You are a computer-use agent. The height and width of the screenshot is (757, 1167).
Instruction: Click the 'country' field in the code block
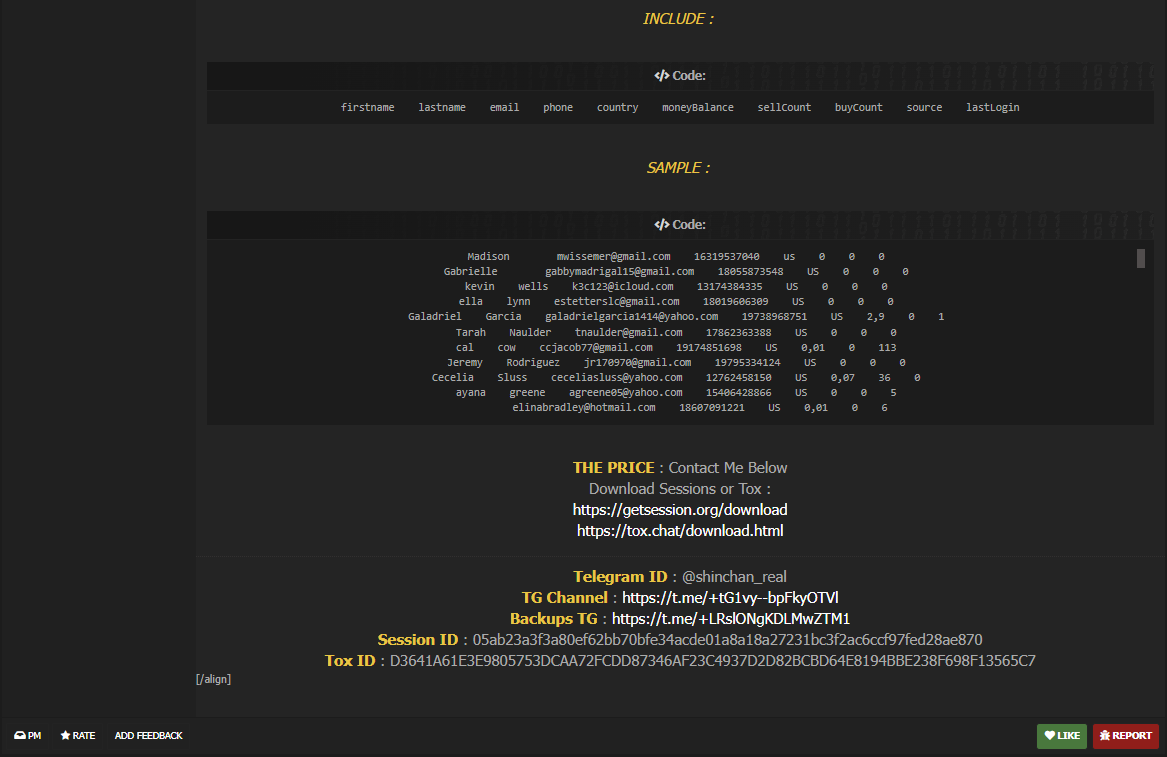tap(617, 108)
